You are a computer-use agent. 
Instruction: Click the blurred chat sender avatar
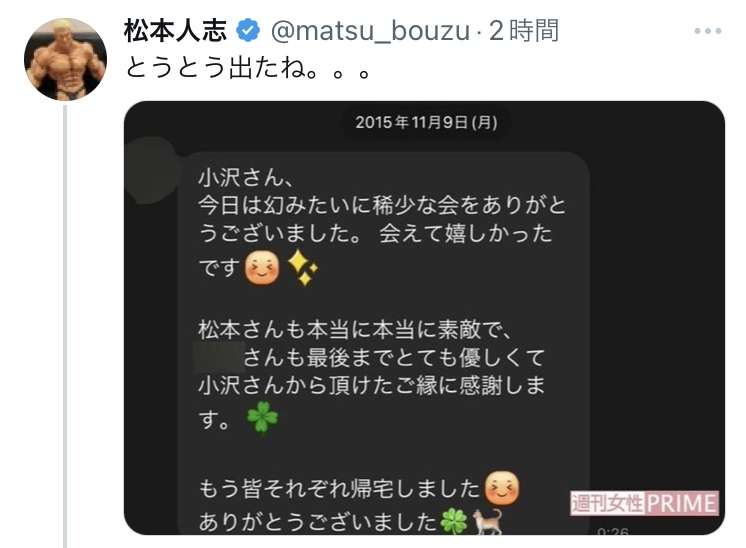tap(151, 170)
